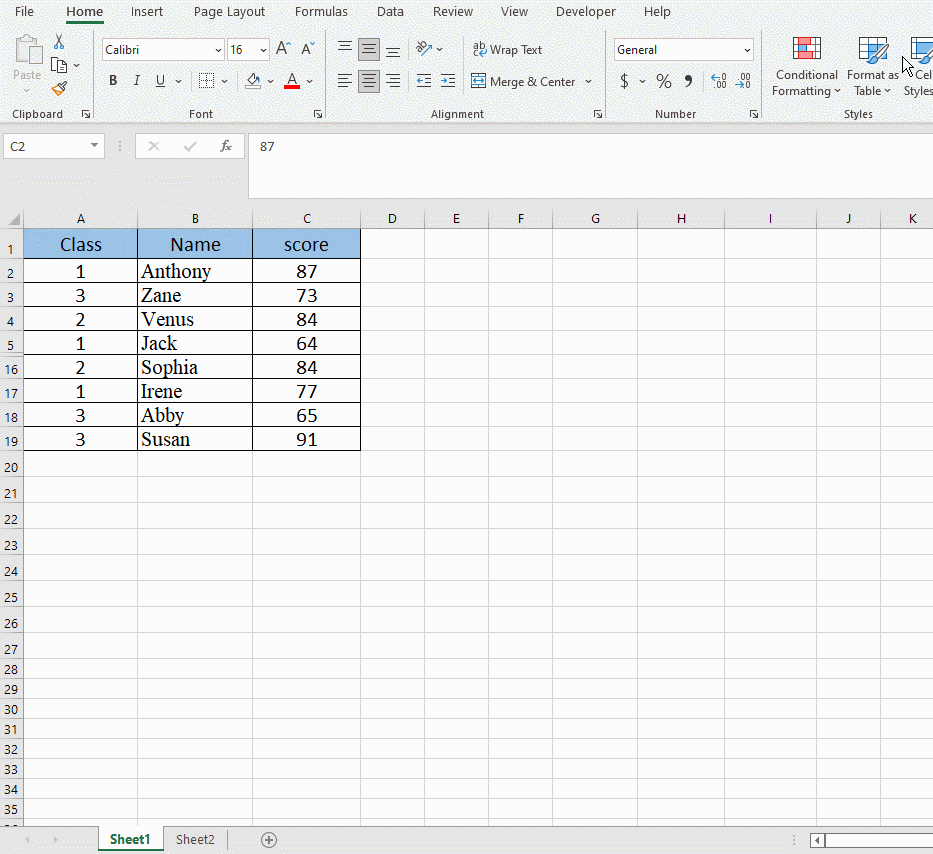Click the Wrap Text button
Screen dimensions: 933x854
click(507, 49)
